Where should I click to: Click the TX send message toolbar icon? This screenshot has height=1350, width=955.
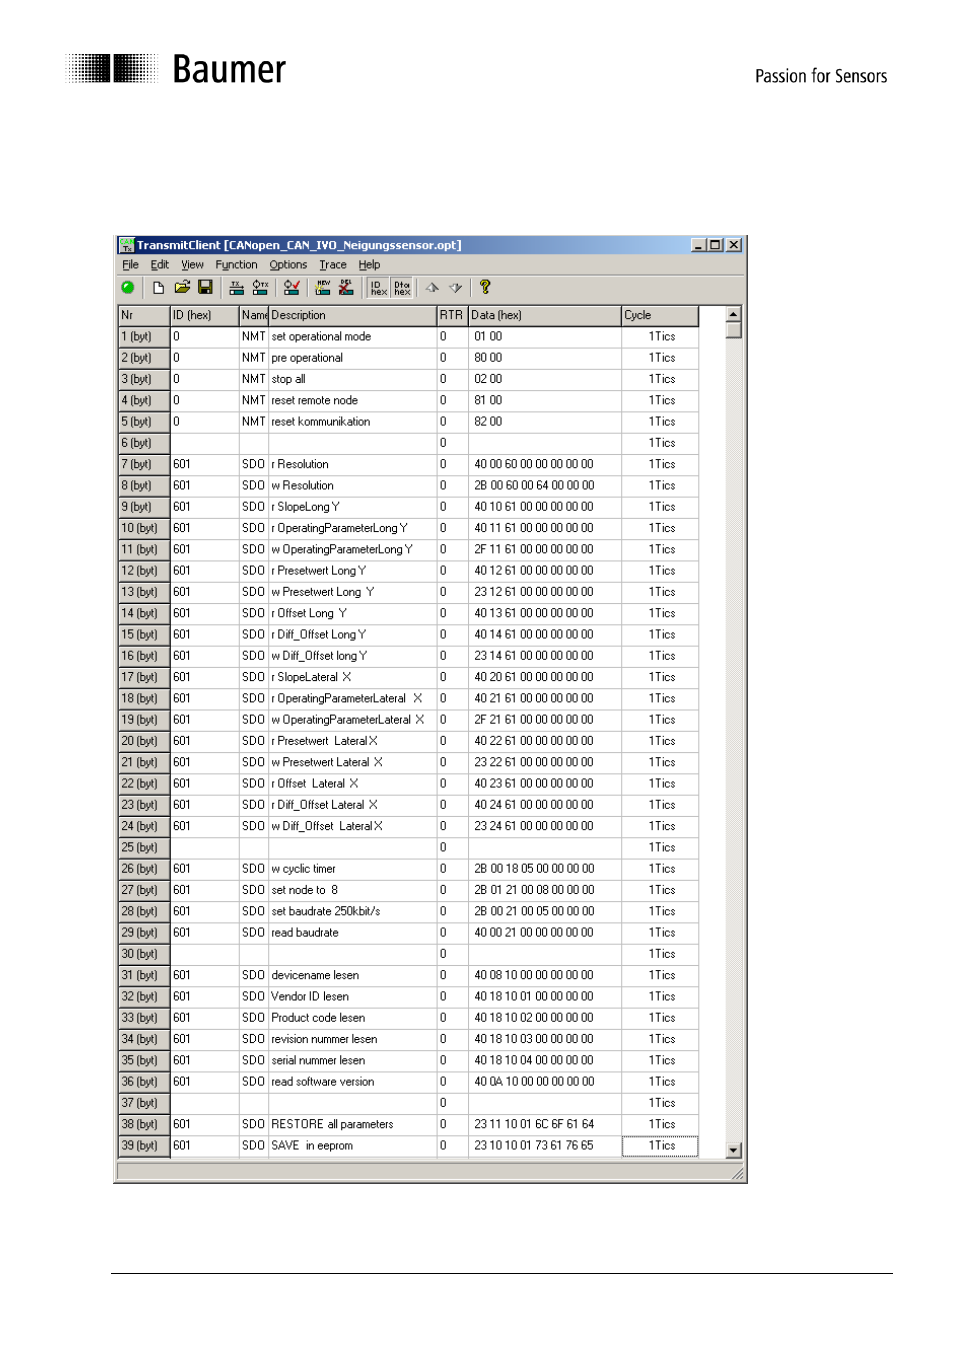coord(237,288)
